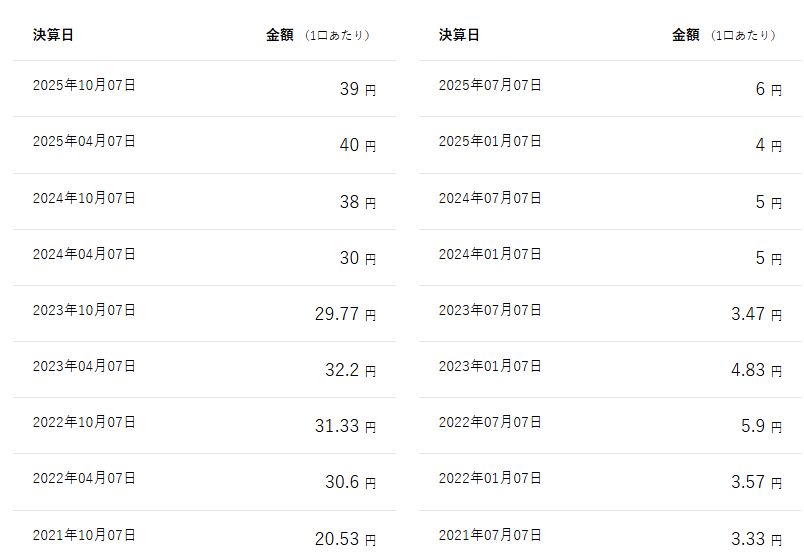The height and width of the screenshot is (552, 804).
Task: Click the 29.77 円 amount value
Action: pyautogui.click(x=345, y=314)
